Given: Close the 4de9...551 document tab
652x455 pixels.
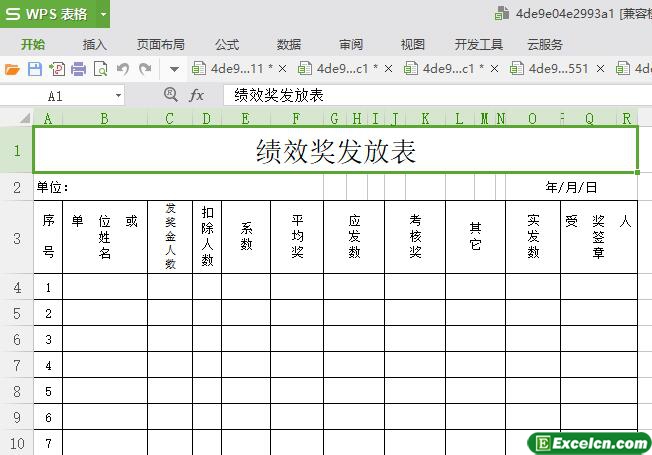Looking at the screenshot, I should coord(600,69).
